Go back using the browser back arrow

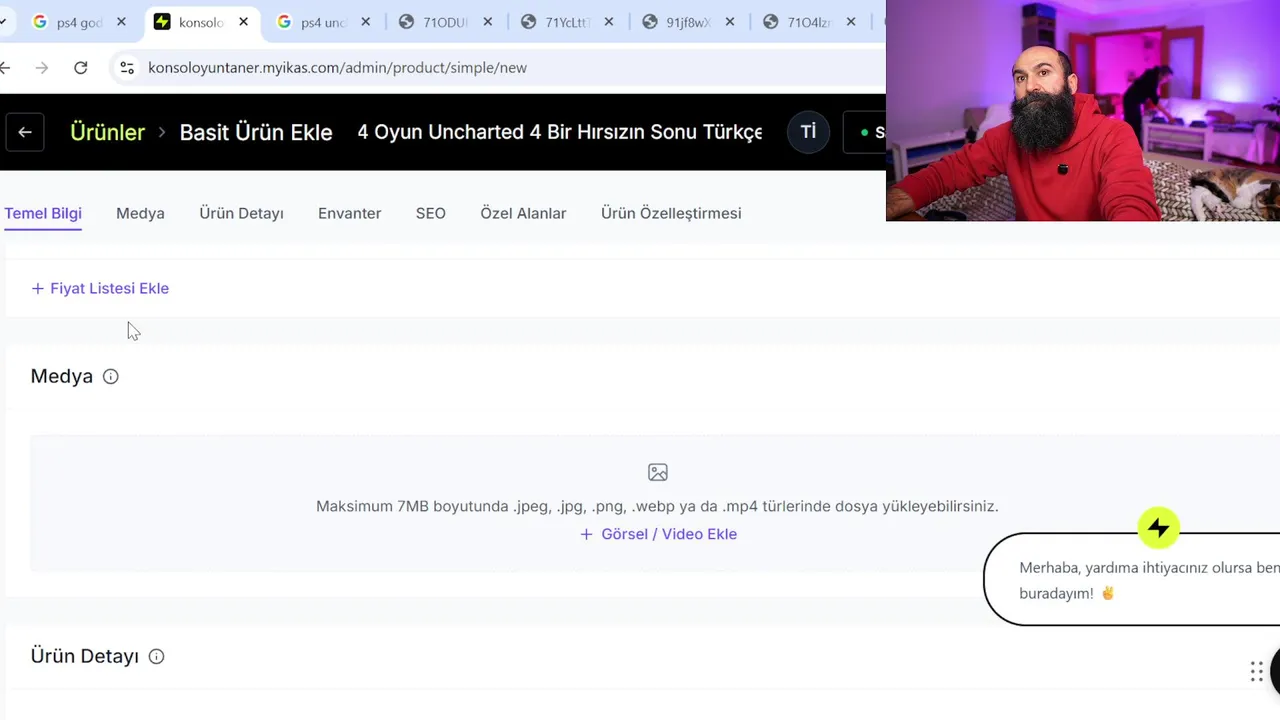click(x=5, y=68)
